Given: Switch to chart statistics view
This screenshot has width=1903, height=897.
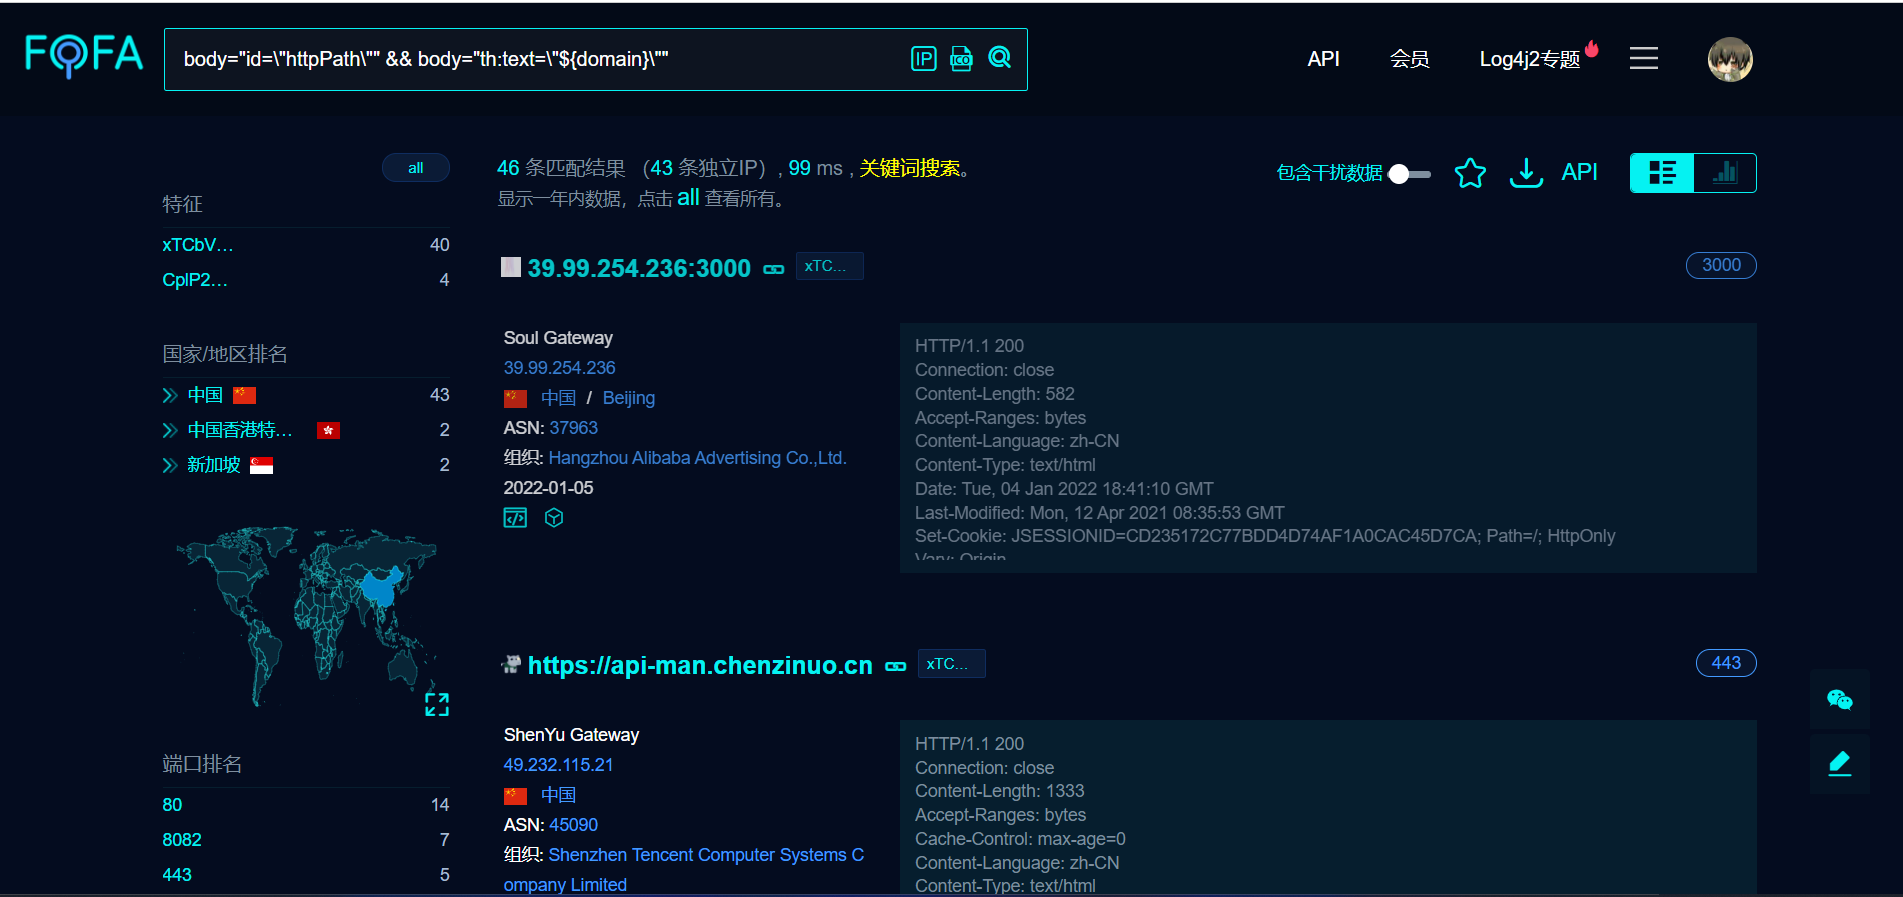Looking at the screenshot, I should [1725, 173].
